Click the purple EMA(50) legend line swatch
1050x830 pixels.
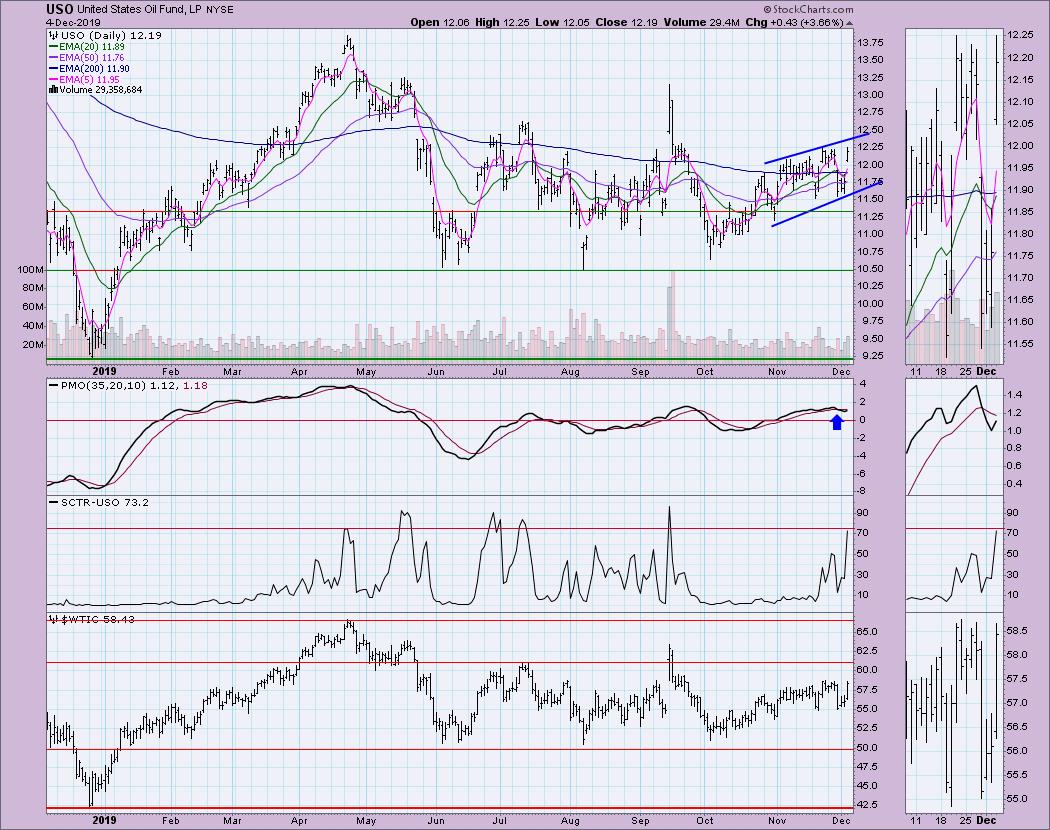pyautogui.click(x=54, y=58)
